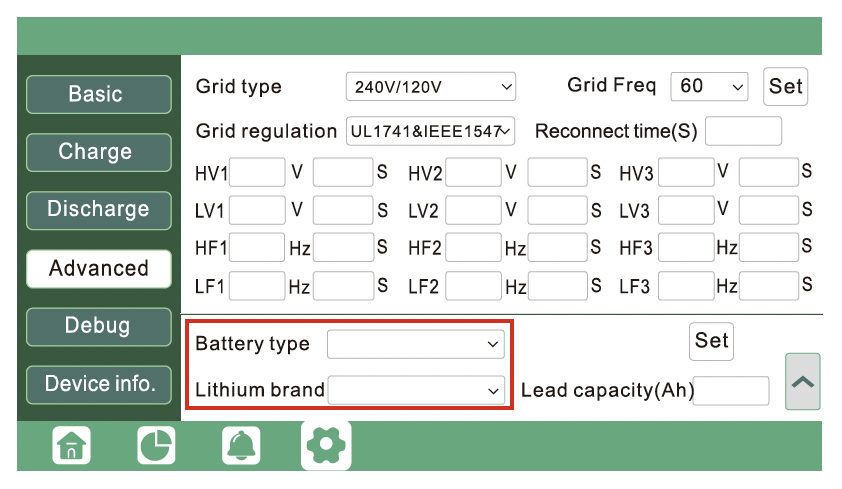Click the LF2 frequency input field
The height and width of the screenshot is (489, 842).
point(474,286)
